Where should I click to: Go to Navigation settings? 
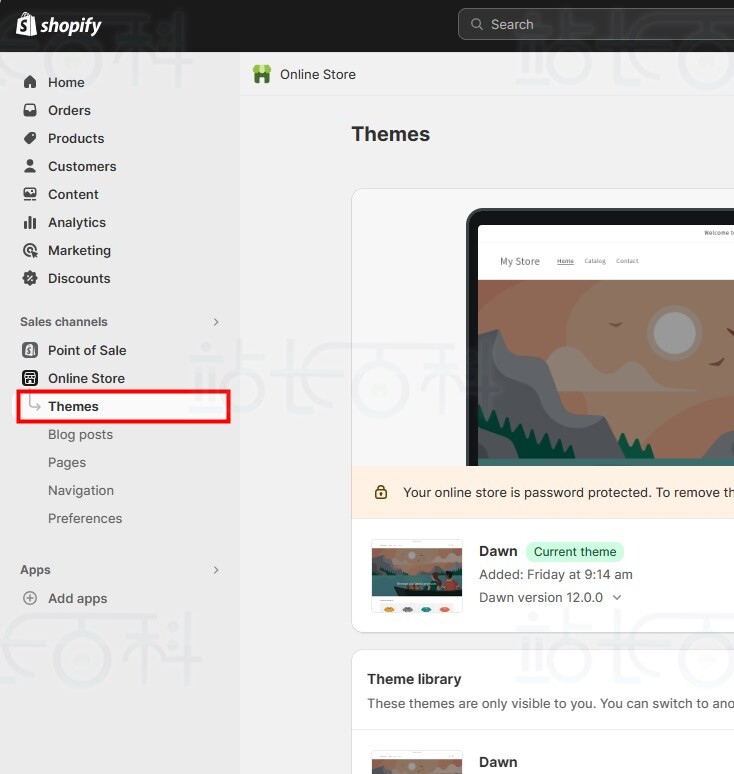click(81, 491)
